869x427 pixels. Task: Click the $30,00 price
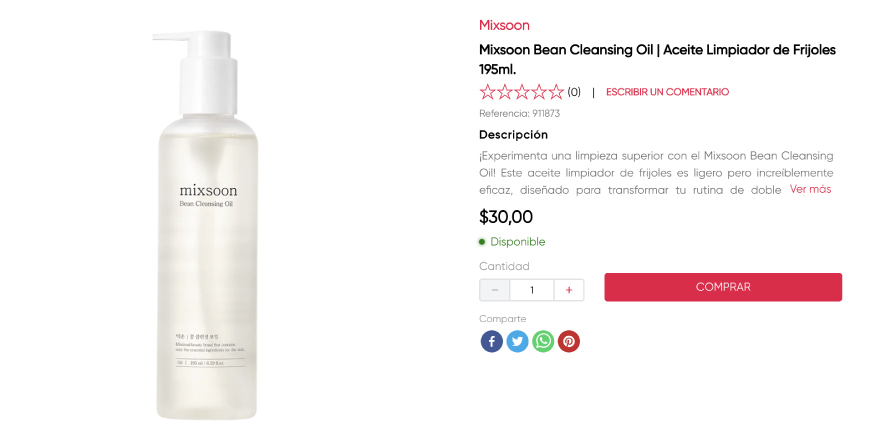pos(506,216)
